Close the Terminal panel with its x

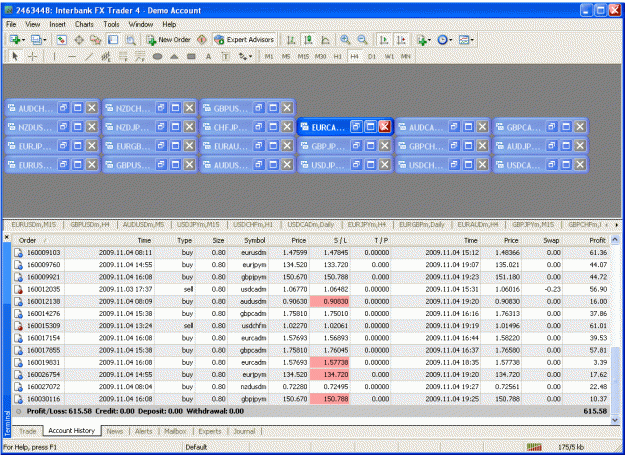pos(6,237)
